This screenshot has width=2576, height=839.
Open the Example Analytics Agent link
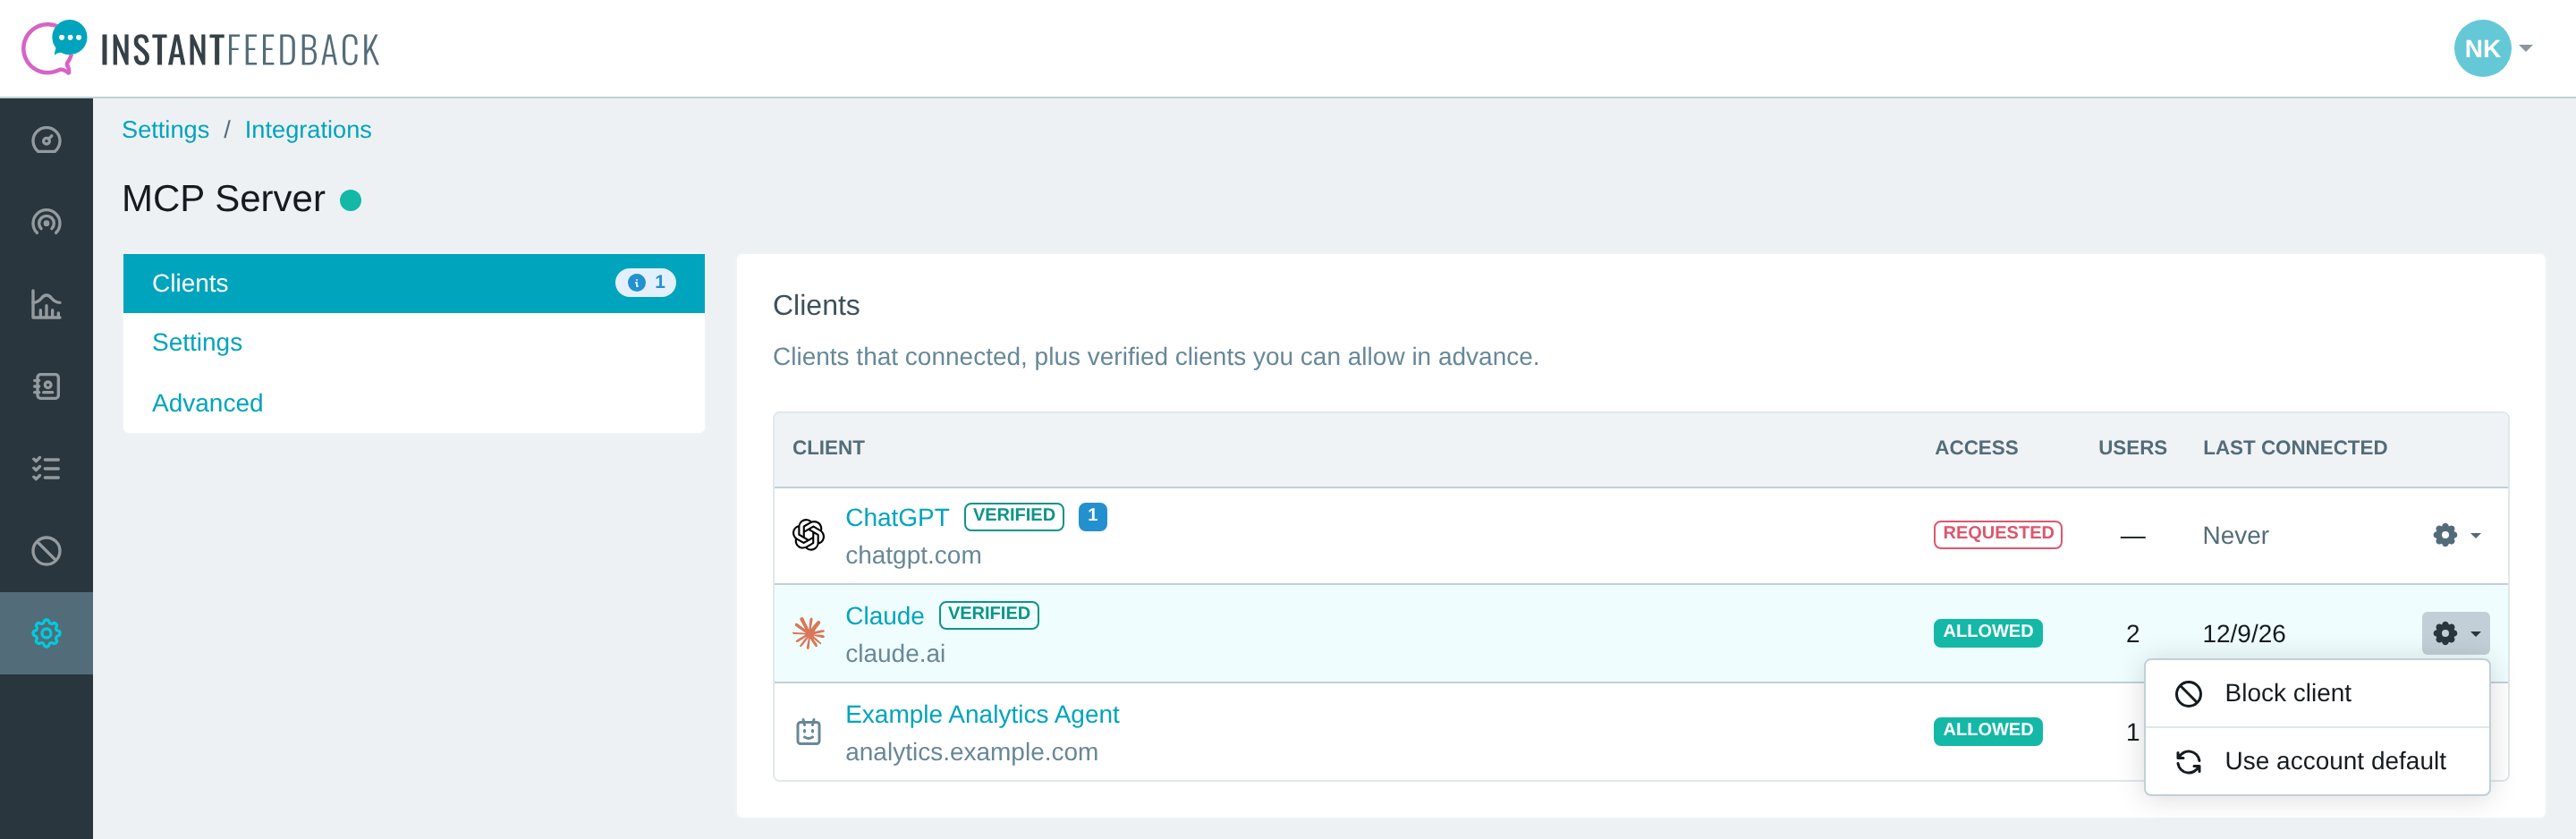(x=982, y=714)
